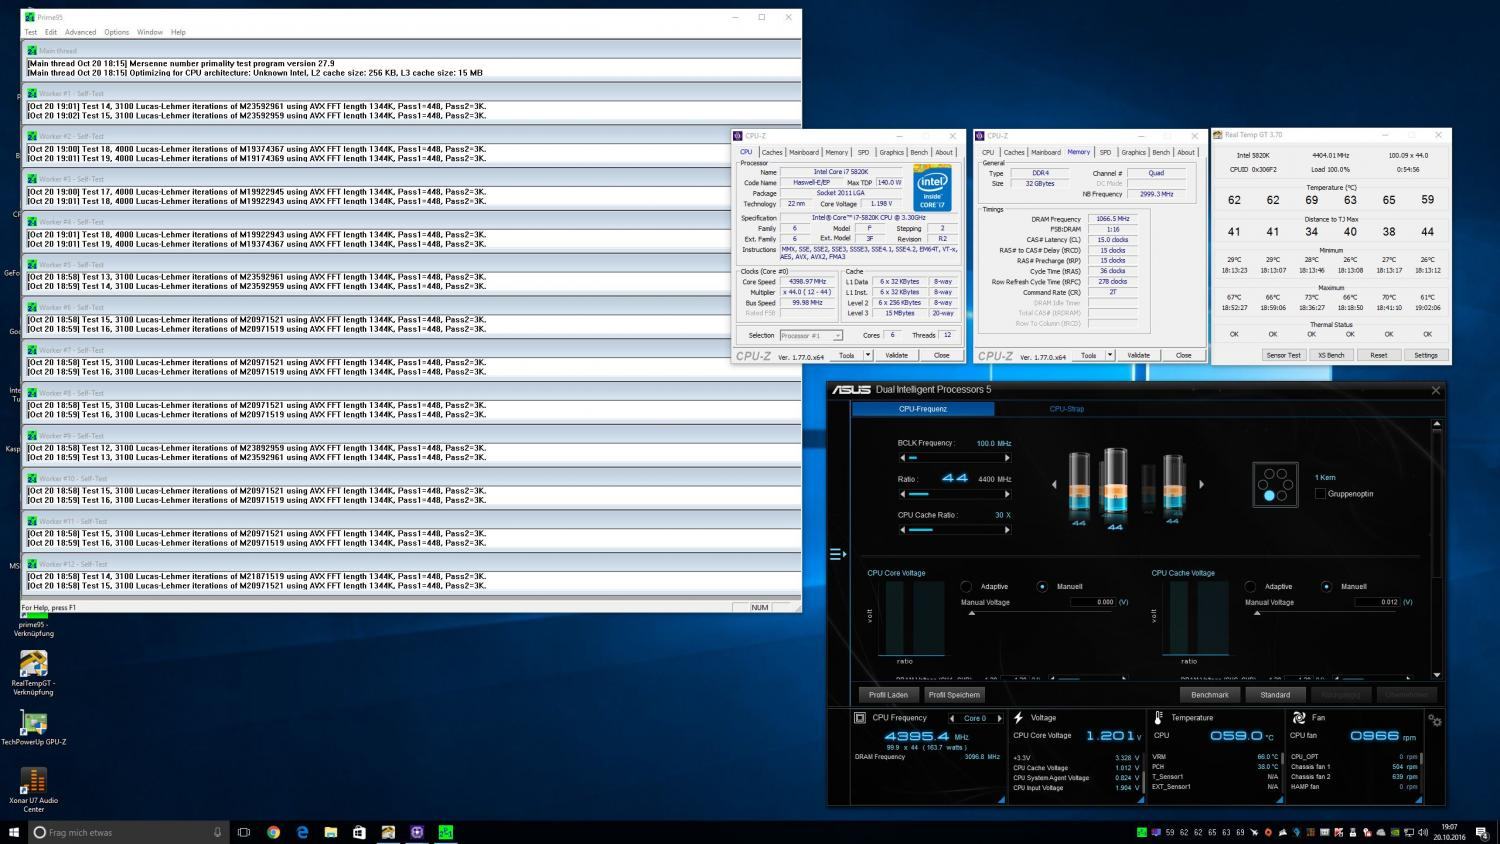Switch to the SPD tab in CPU-Z Memory window
Screen dimensions: 1500x844
click(x=1105, y=152)
